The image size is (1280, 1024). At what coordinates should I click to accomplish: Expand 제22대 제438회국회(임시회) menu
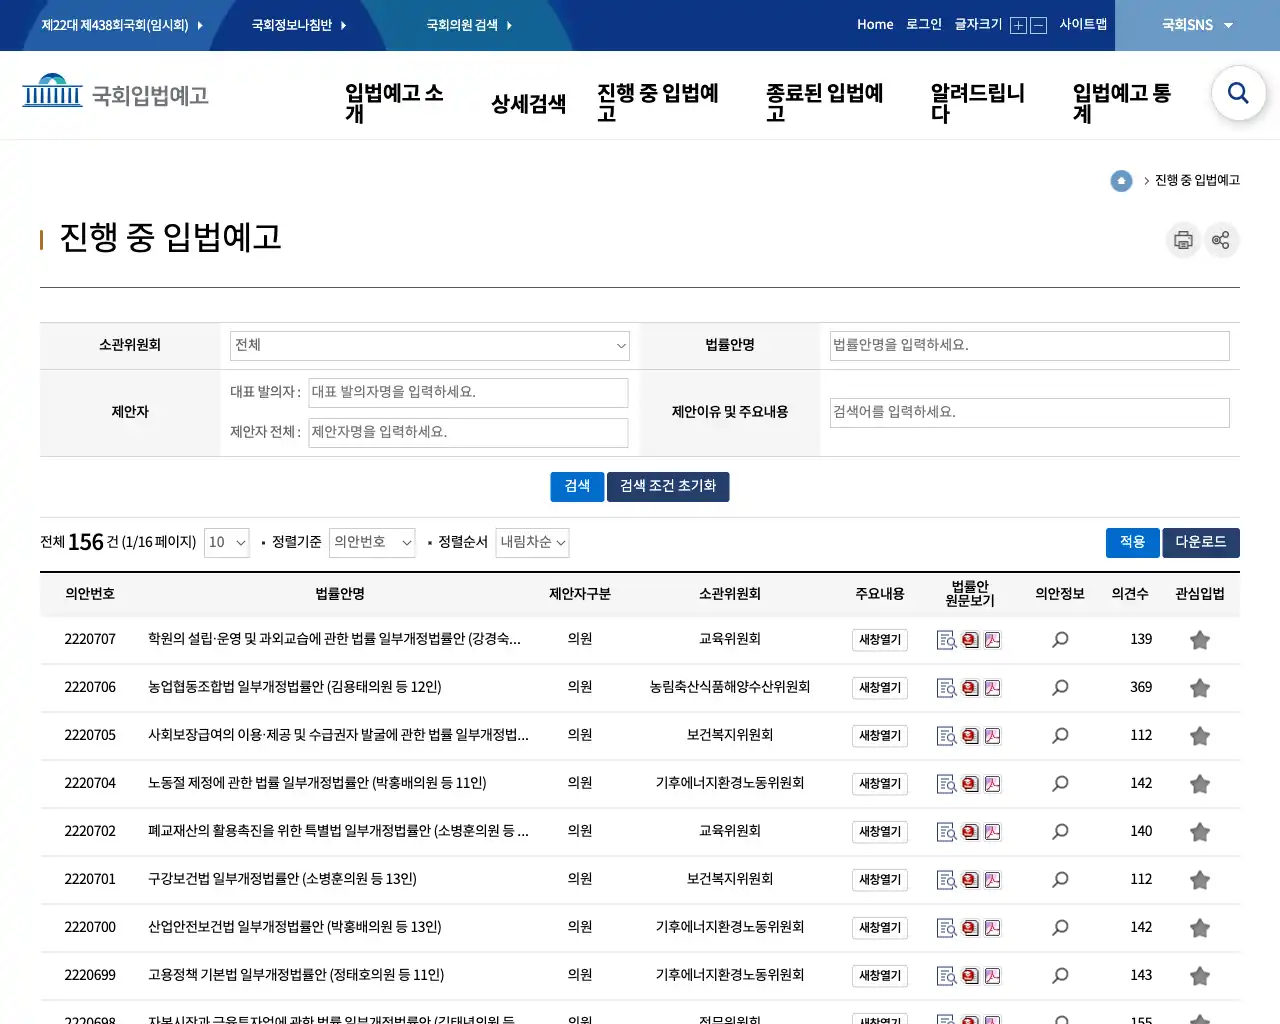click(x=122, y=25)
